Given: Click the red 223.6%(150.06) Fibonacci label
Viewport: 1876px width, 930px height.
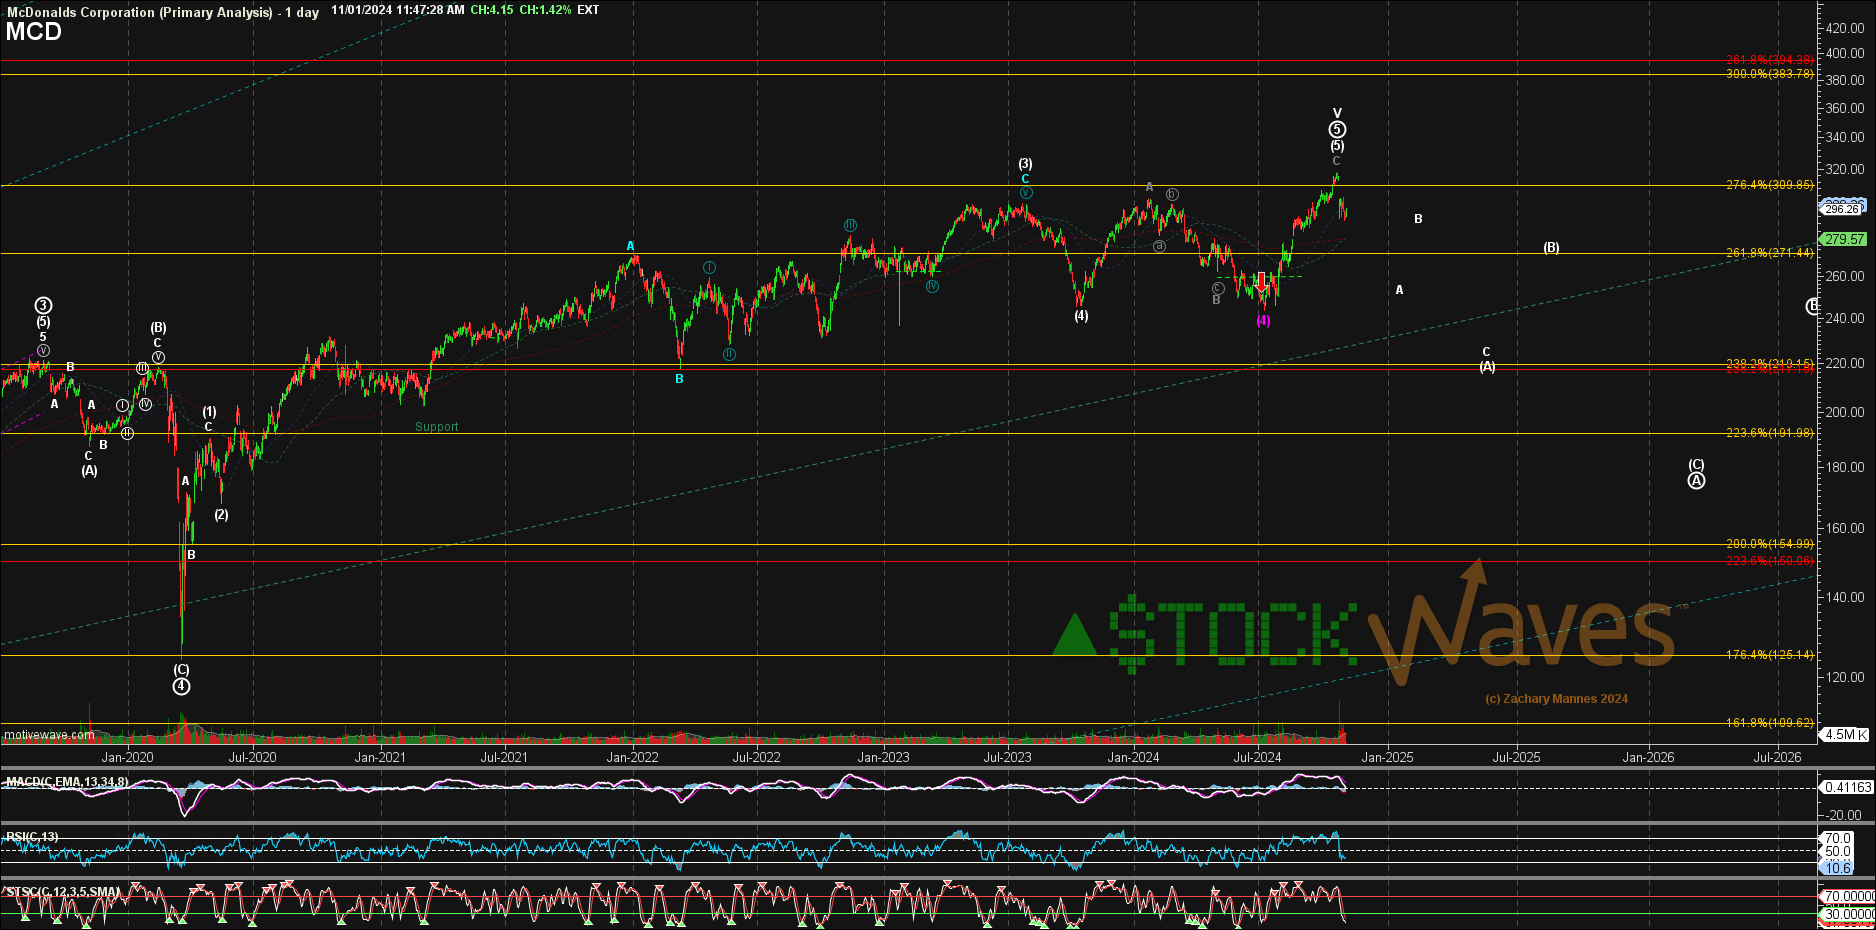Looking at the screenshot, I should tap(1769, 561).
